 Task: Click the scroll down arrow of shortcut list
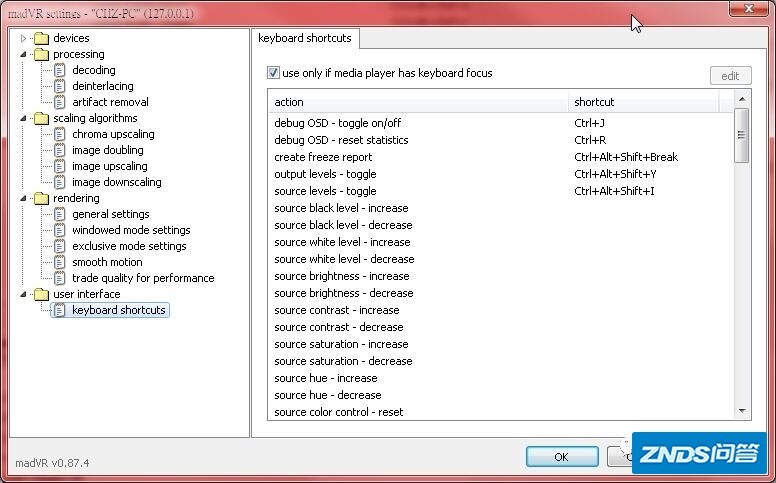(x=742, y=411)
